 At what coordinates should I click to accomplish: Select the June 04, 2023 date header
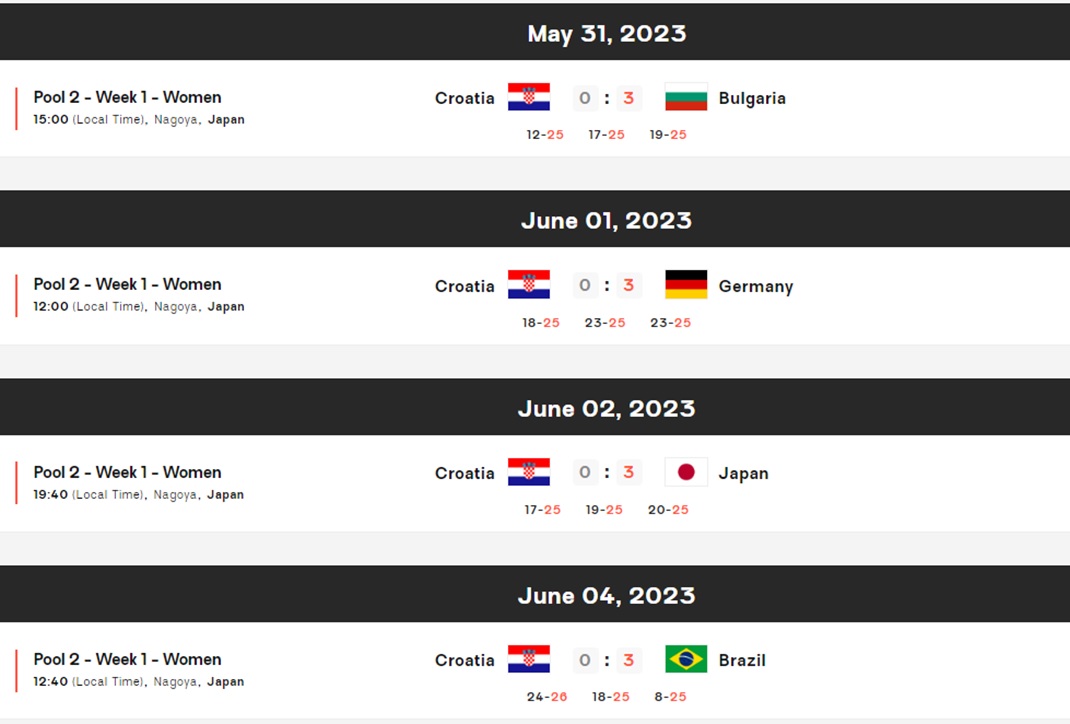point(606,595)
